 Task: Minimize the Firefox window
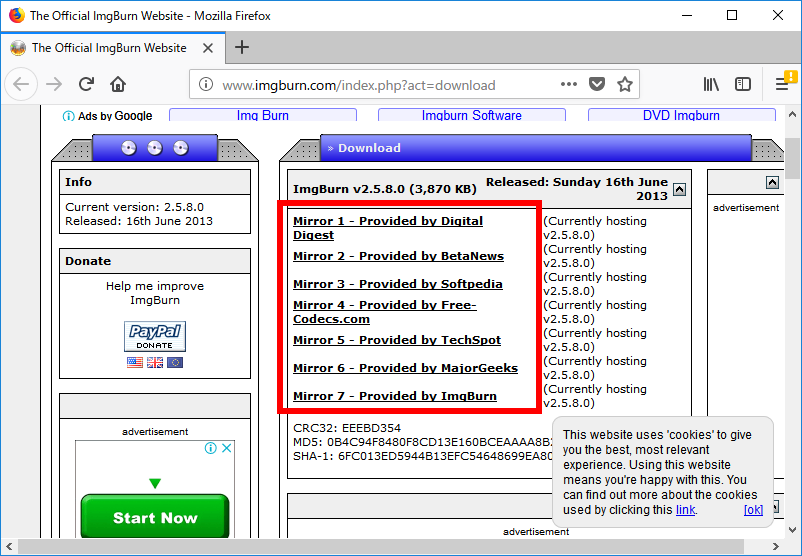pos(687,15)
